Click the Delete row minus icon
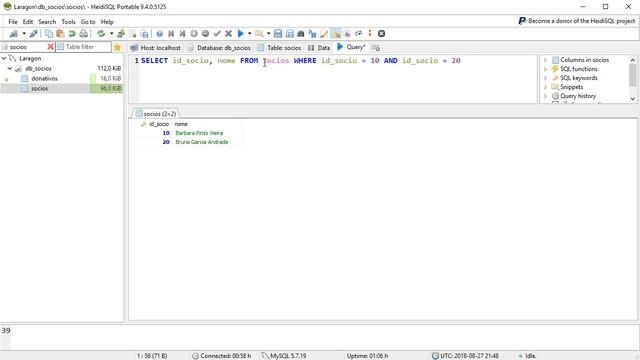640x360 pixels. pyautogui.click(x=205, y=34)
